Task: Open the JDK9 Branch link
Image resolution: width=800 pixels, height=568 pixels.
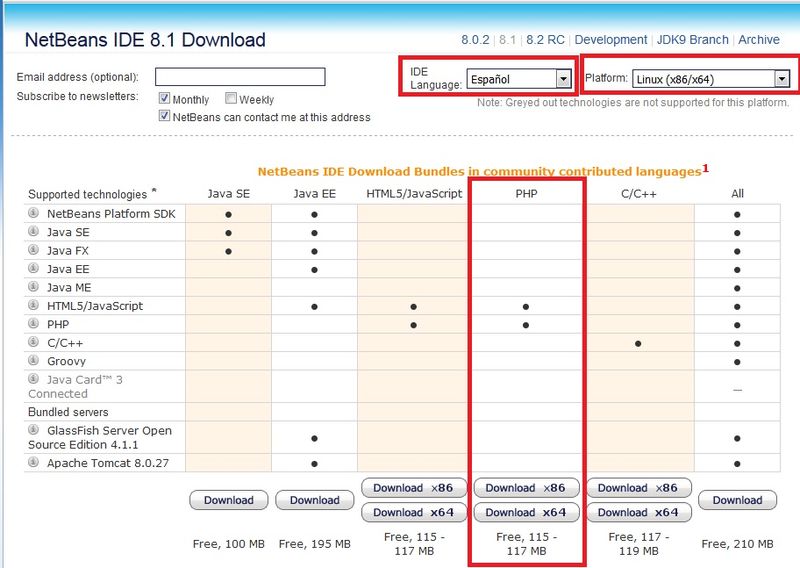Action: [x=692, y=40]
